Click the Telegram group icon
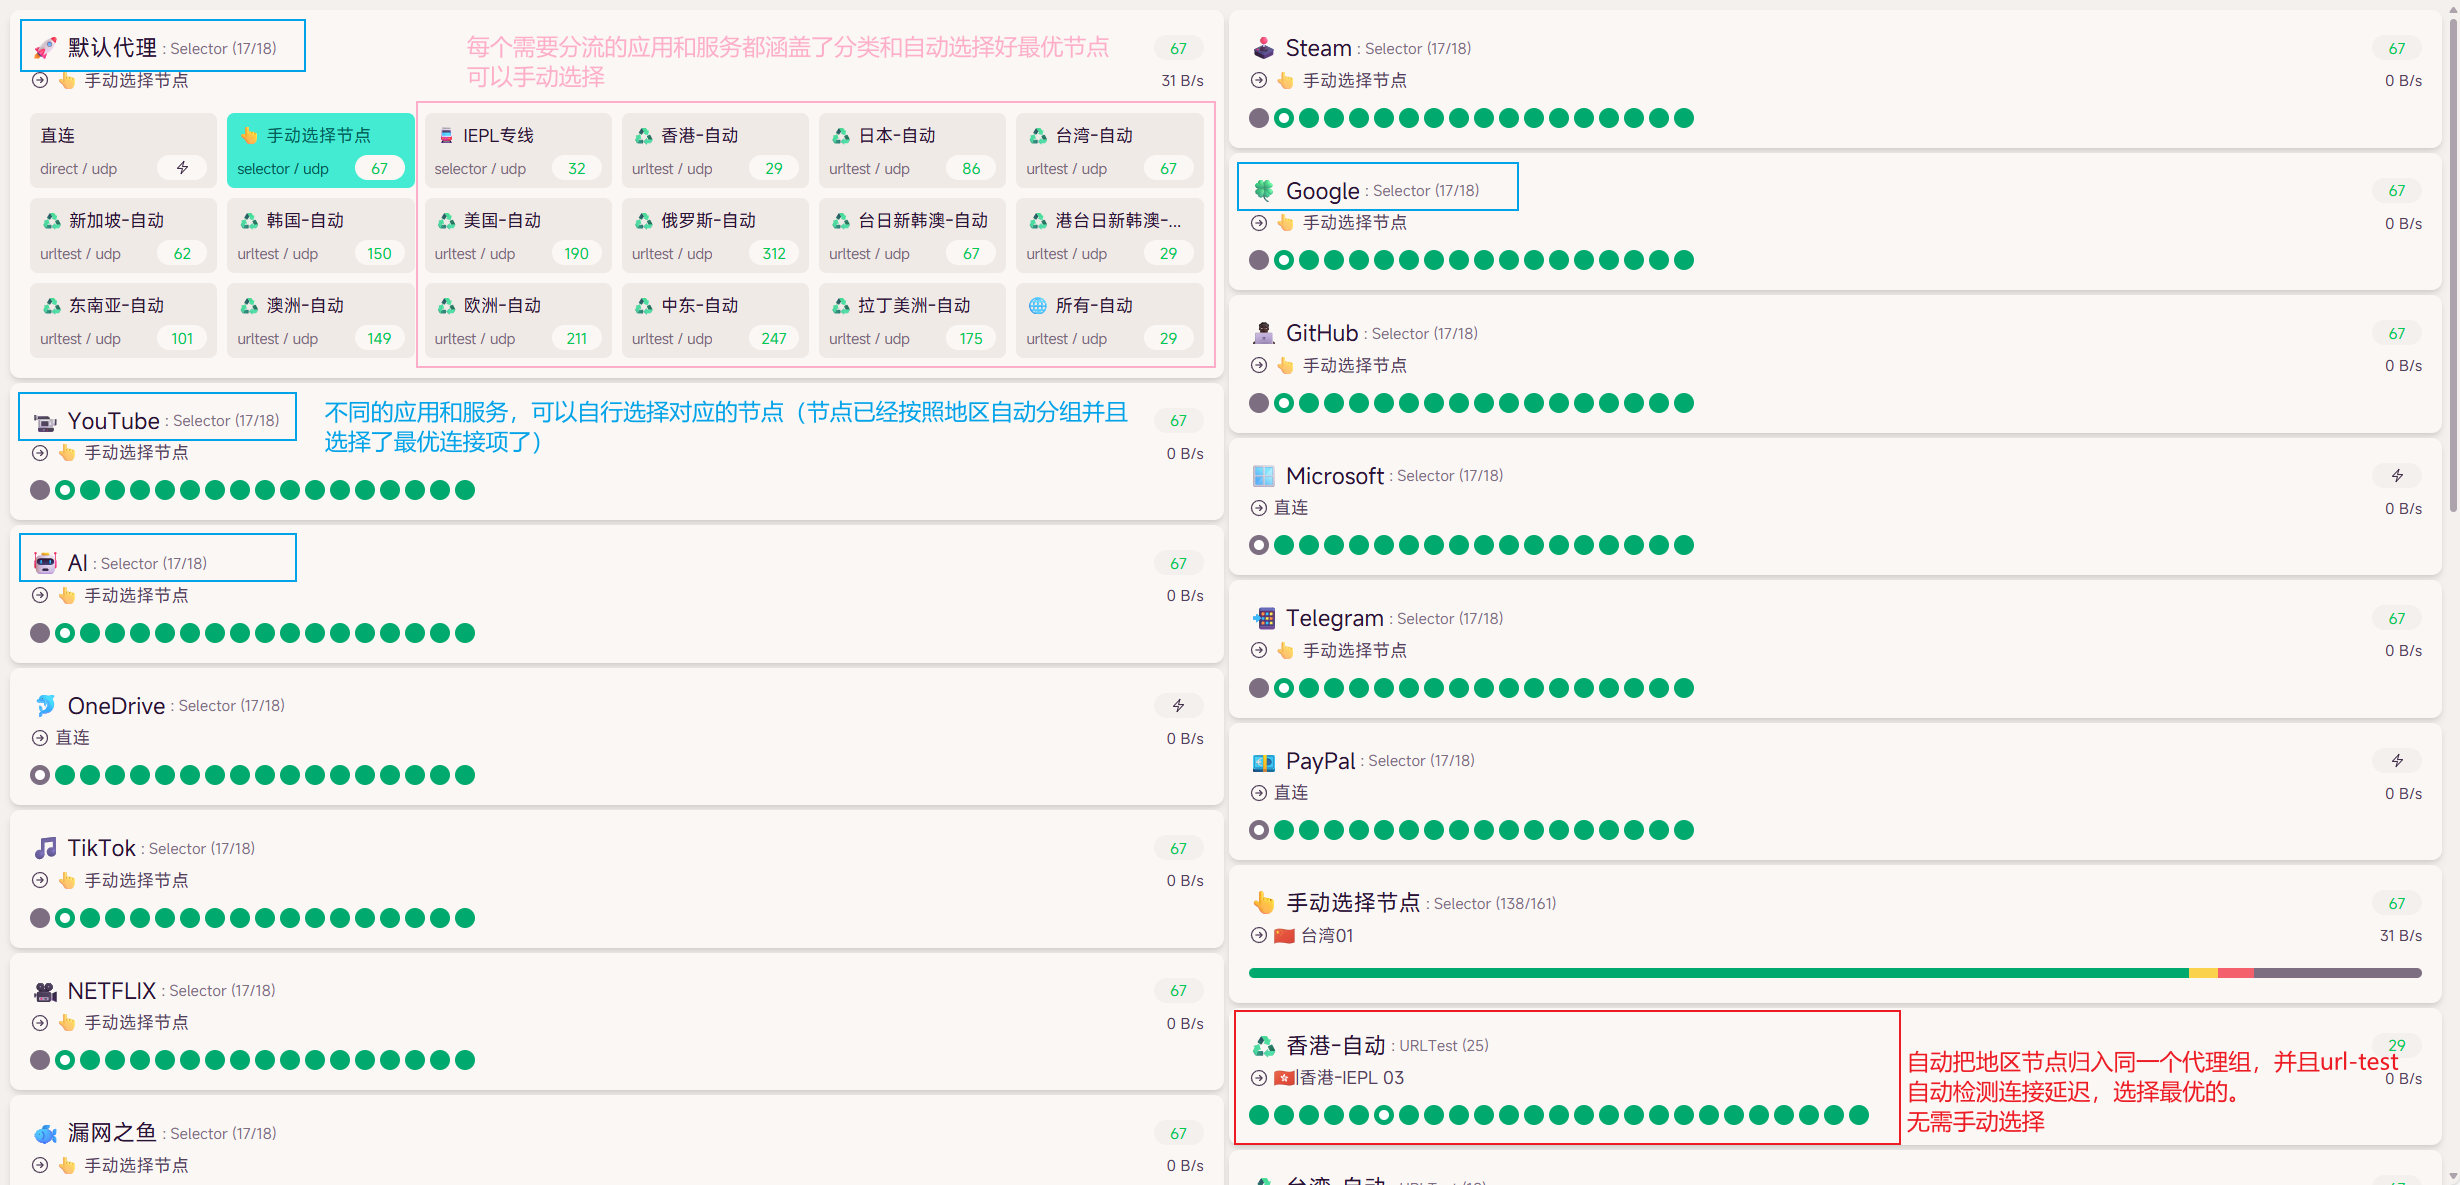The width and height of the screenshot is (2460, 1185). pos(1264,618)
